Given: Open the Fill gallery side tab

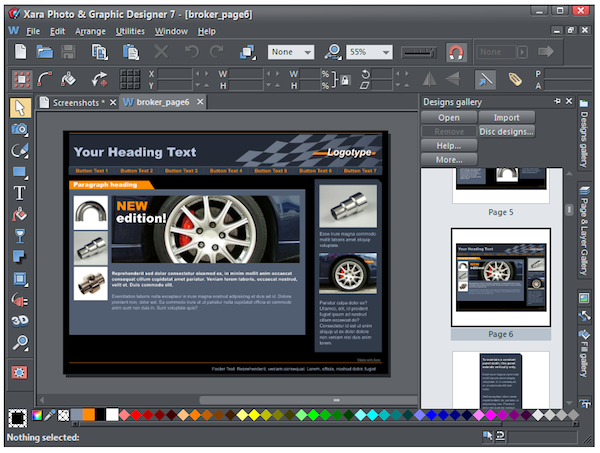Looking at the screenshot, I should point(584,353).
